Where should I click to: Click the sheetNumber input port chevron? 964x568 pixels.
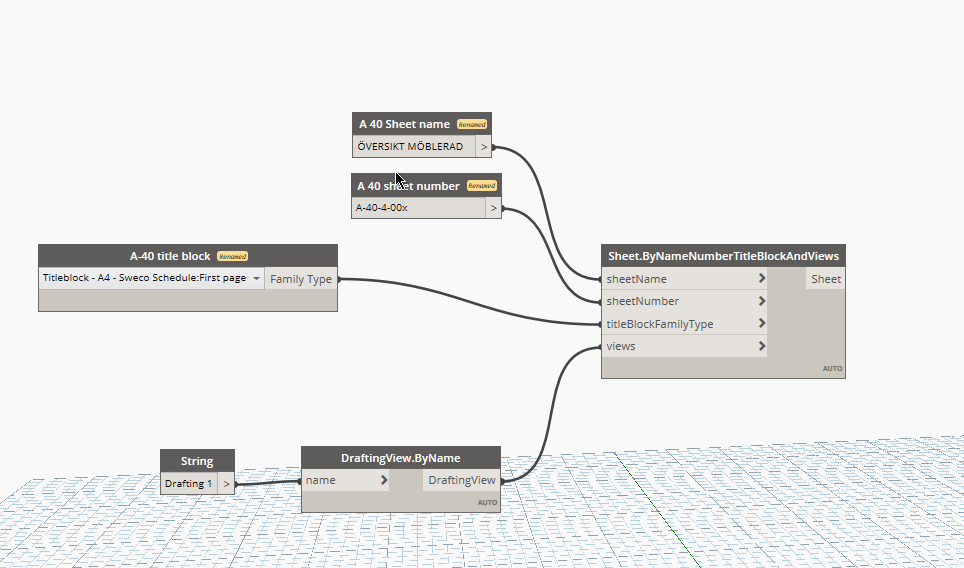[x=762, y=301]
